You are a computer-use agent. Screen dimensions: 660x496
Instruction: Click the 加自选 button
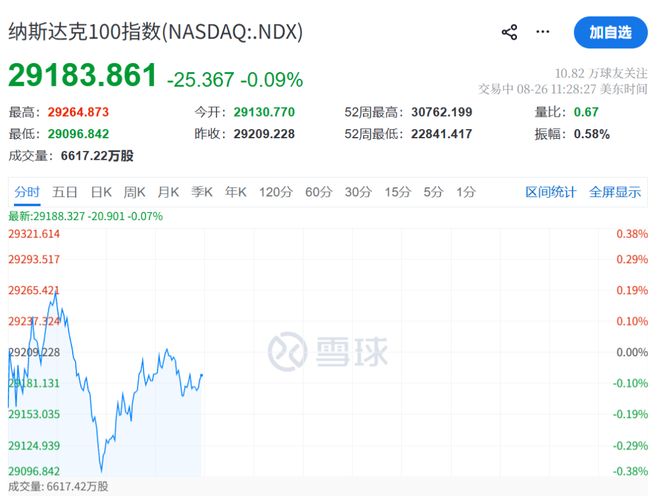[610, 32]
